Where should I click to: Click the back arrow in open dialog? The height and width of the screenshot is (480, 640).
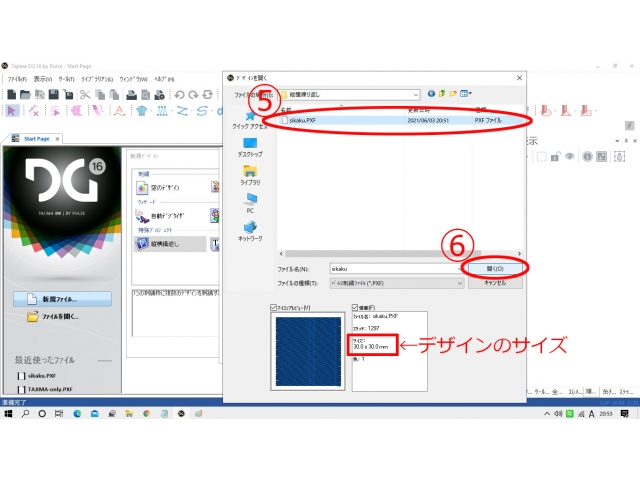[431, 94]
